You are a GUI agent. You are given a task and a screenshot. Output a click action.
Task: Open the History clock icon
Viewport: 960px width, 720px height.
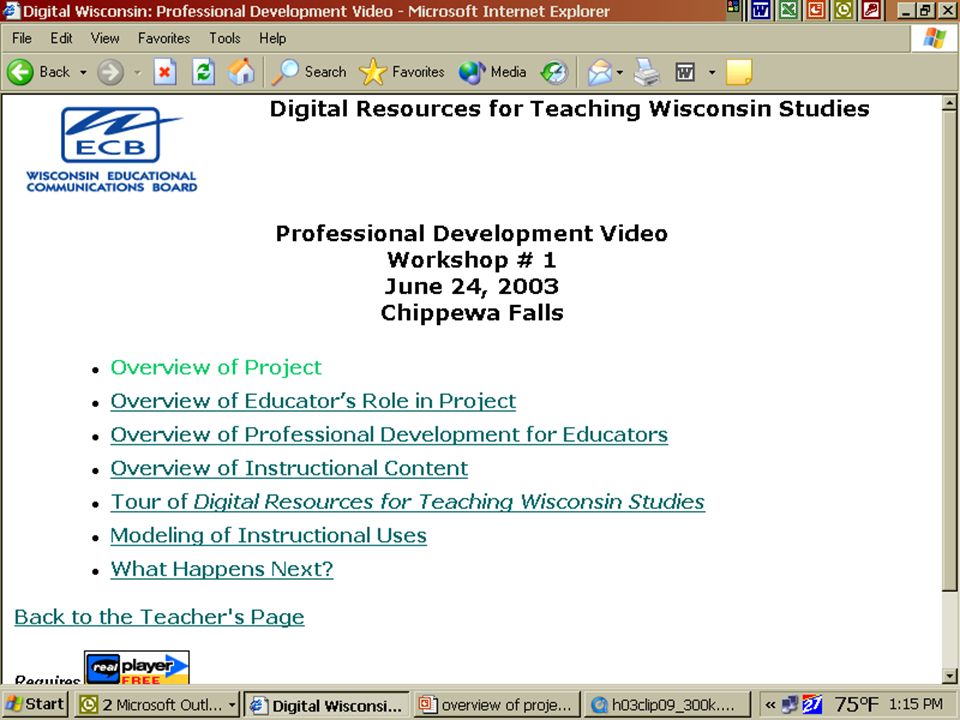coord(555,72)
